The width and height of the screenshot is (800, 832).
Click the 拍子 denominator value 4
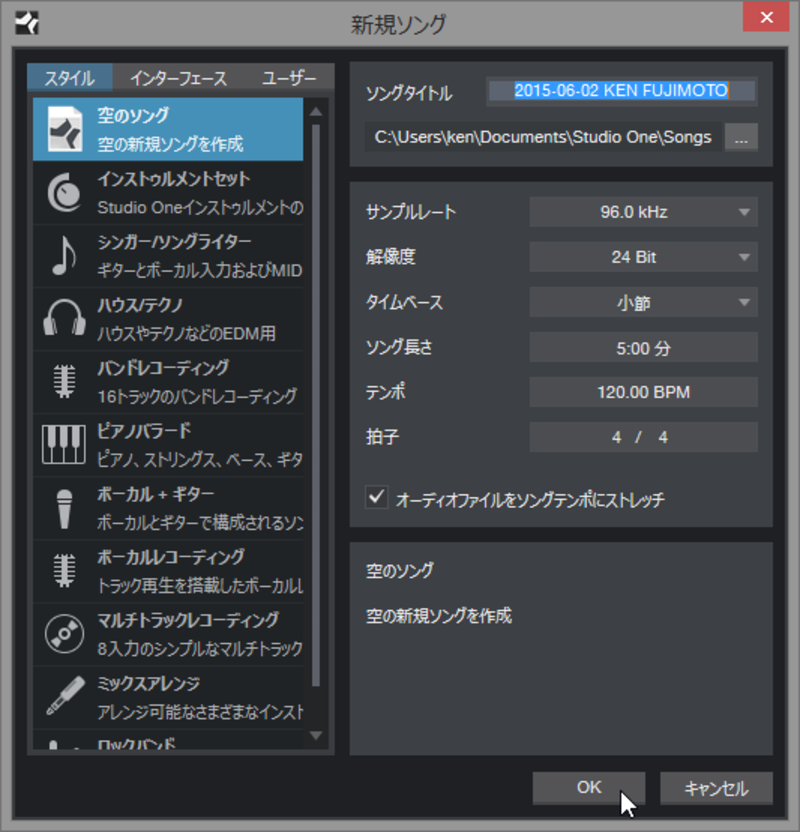663,437
